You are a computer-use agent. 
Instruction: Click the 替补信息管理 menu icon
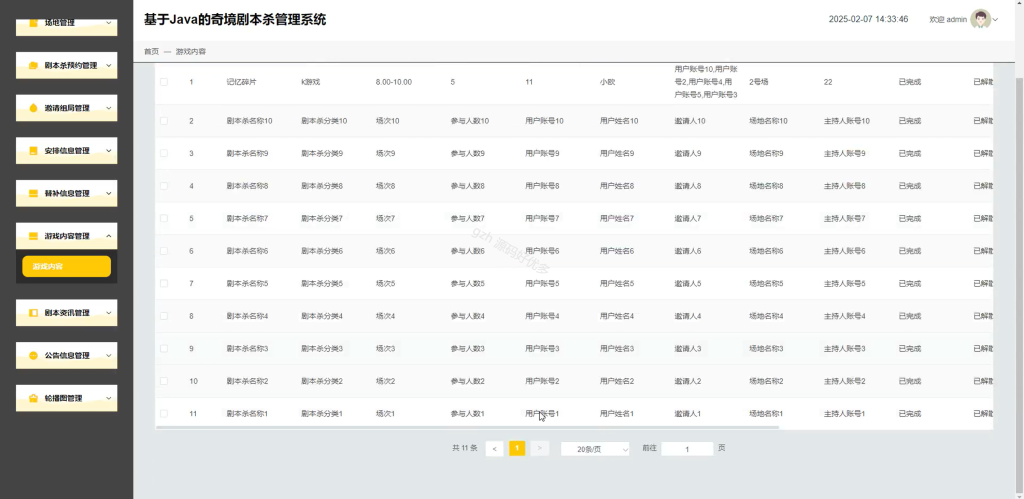pos(33,193)
